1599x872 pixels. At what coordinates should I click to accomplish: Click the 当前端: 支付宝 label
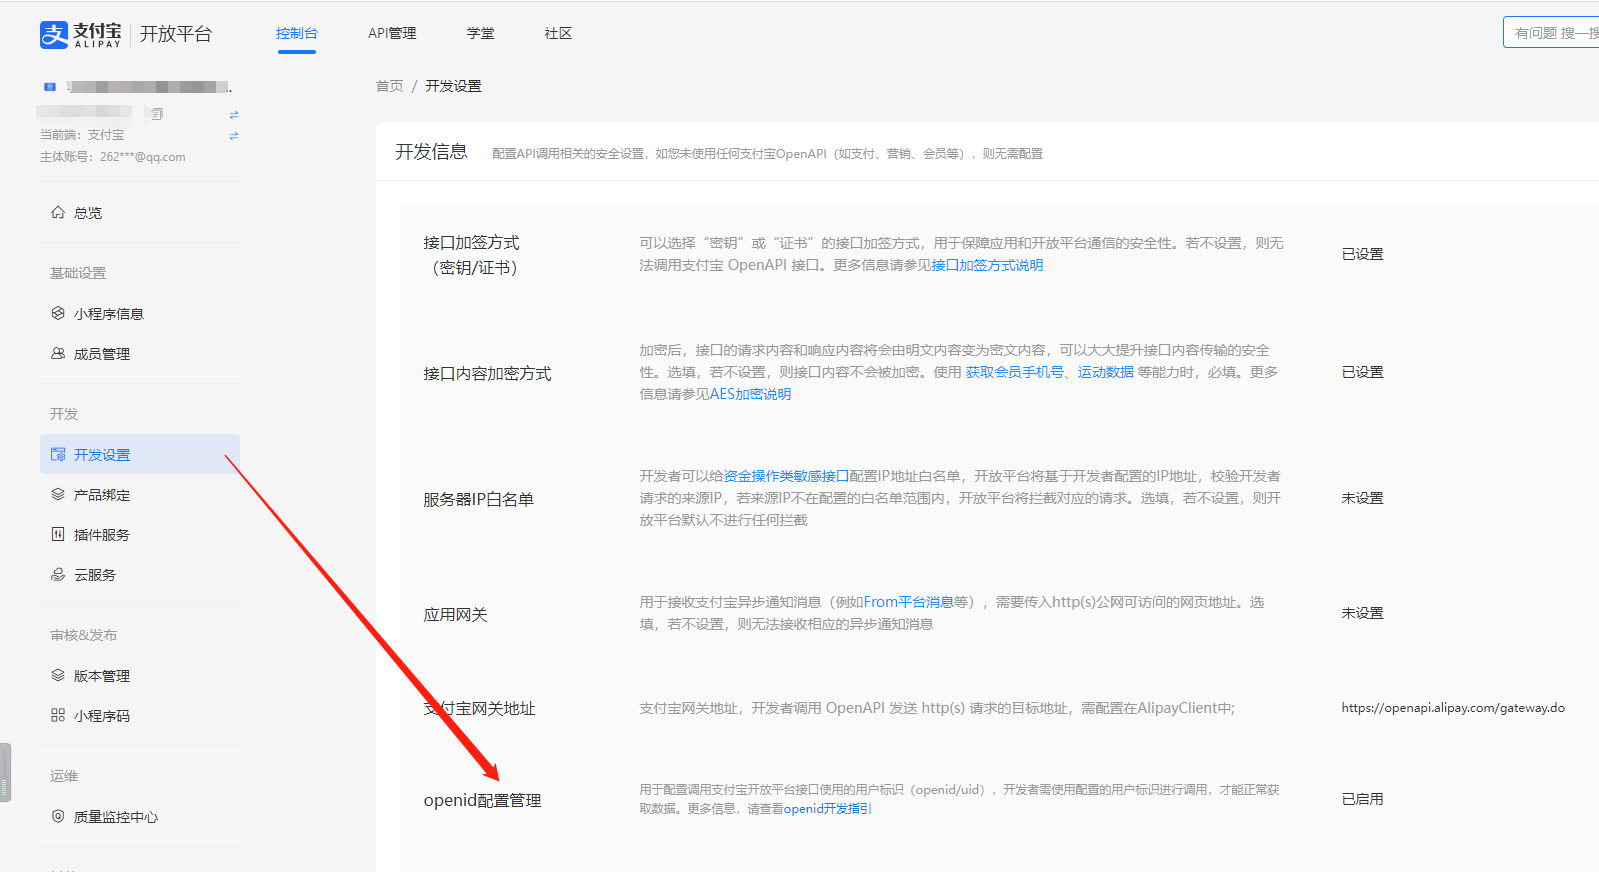(82, 135)
